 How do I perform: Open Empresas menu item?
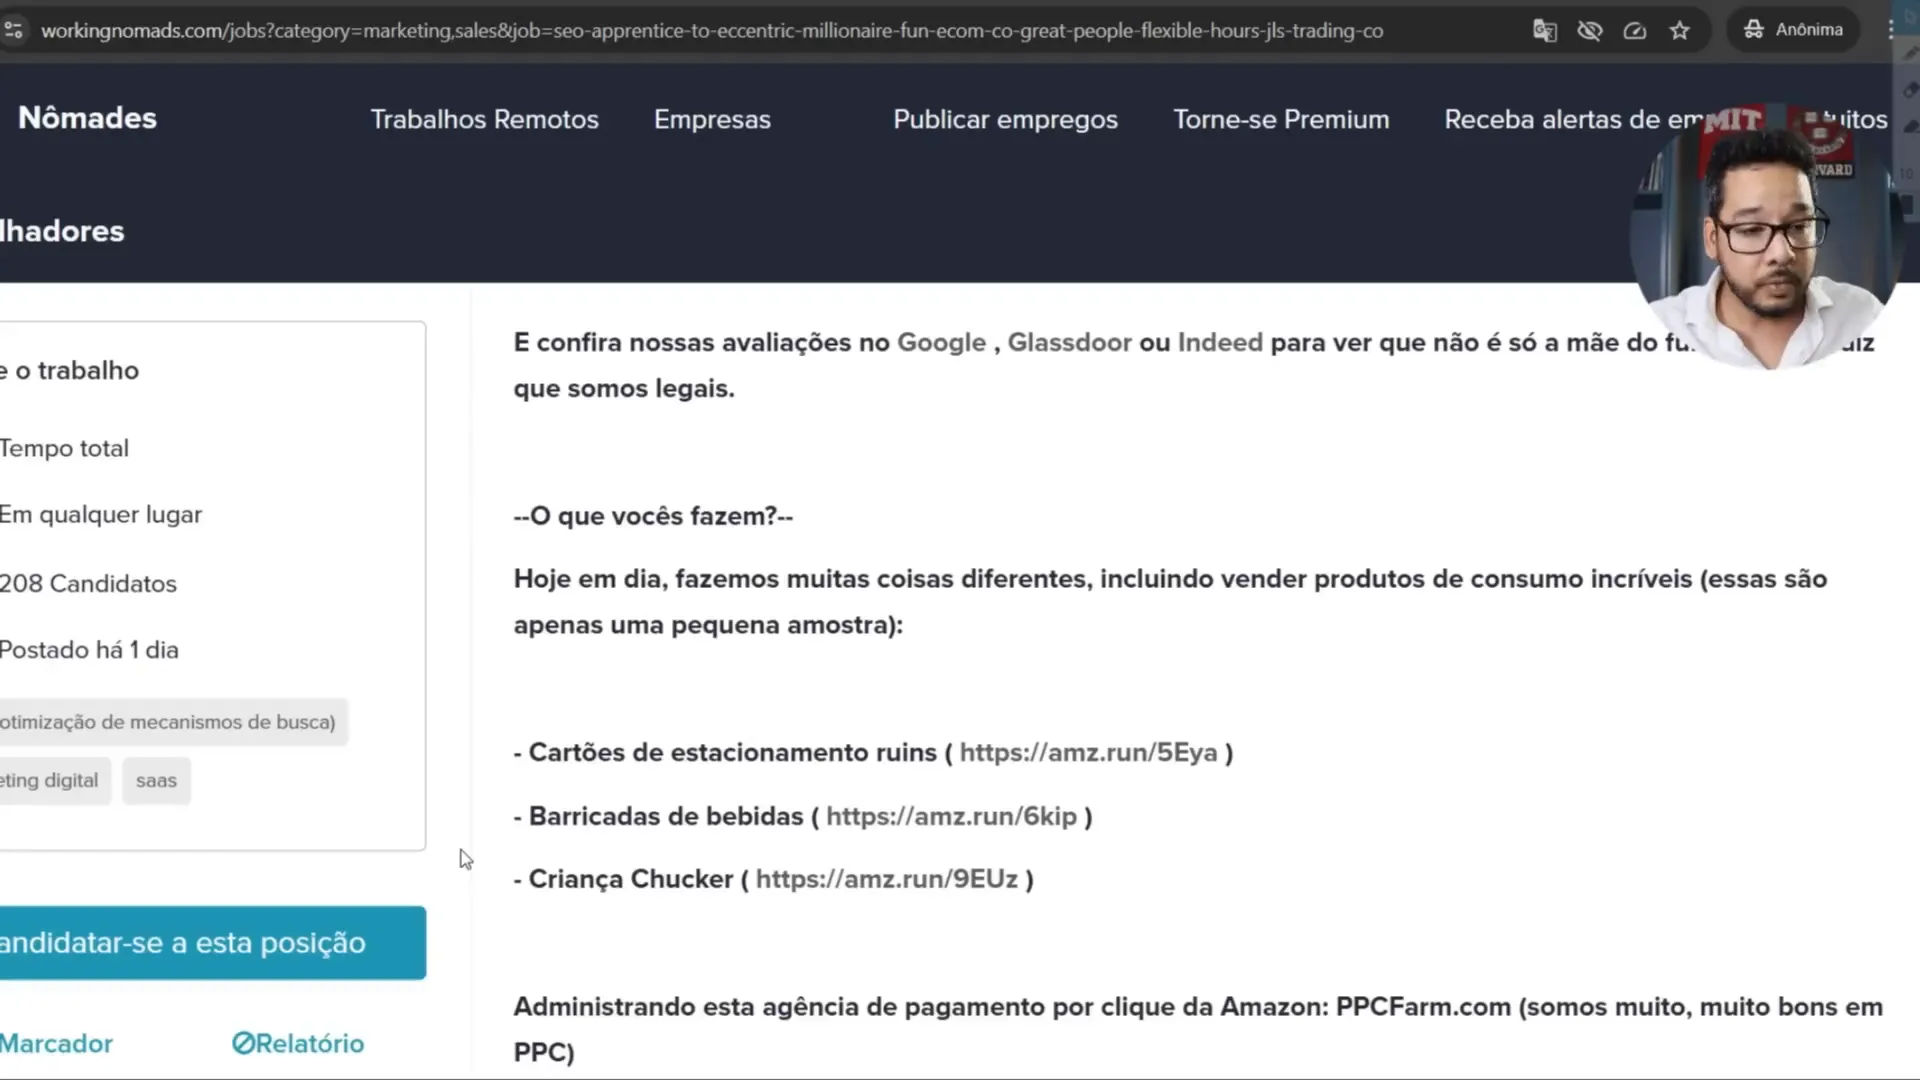tap(712, 119)
